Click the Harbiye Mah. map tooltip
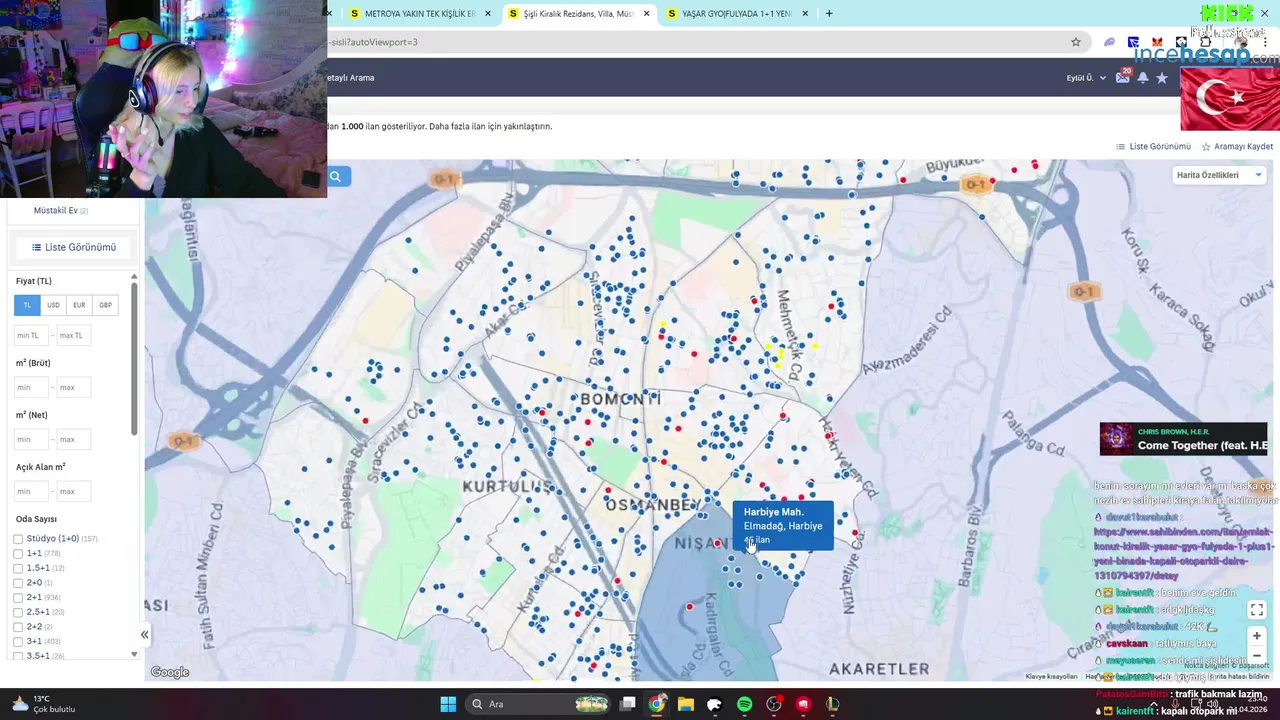Viewport: 1280px width, 720px height. (x=783, y=526)
